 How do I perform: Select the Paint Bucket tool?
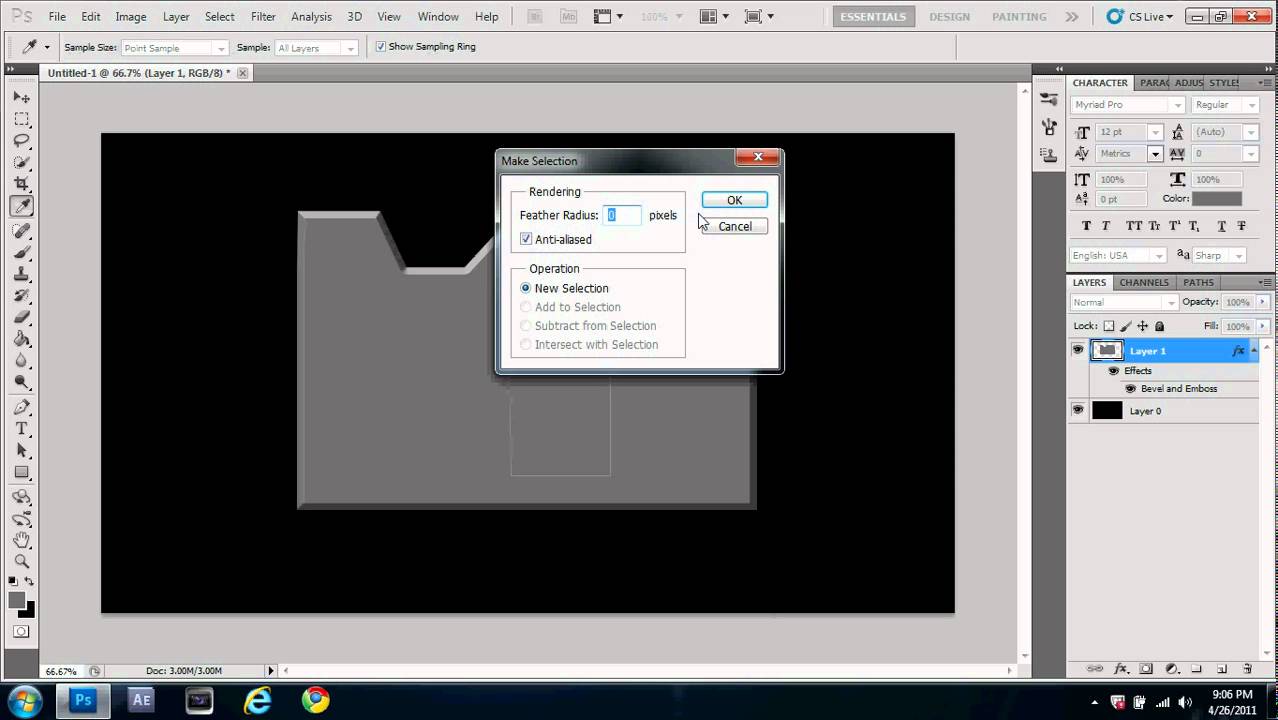click(x=22, y=339)
